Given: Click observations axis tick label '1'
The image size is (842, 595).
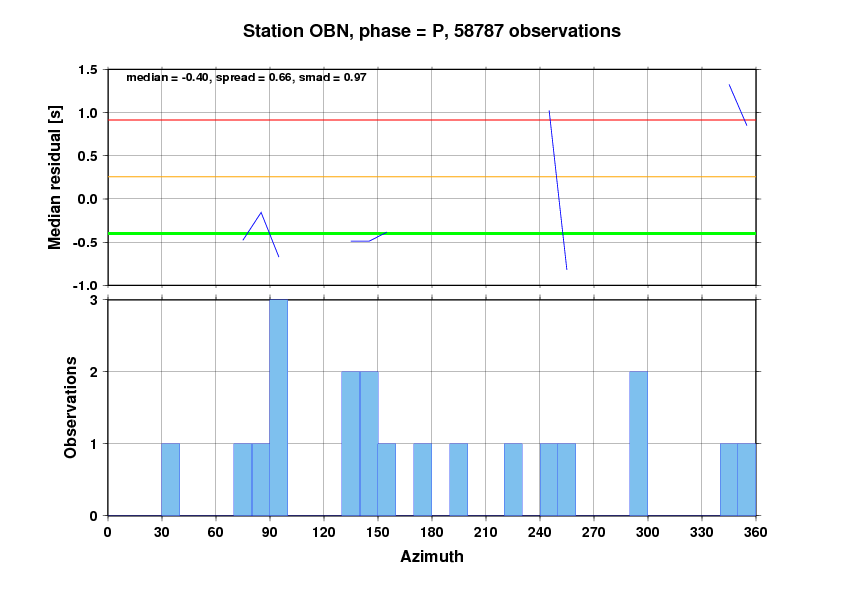Looking at the screenshot, I should point(94,444).
